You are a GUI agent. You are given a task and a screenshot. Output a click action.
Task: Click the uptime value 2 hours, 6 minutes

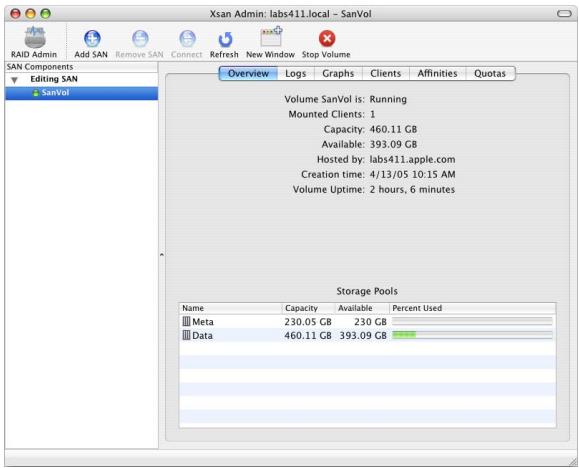click(412, 189)
